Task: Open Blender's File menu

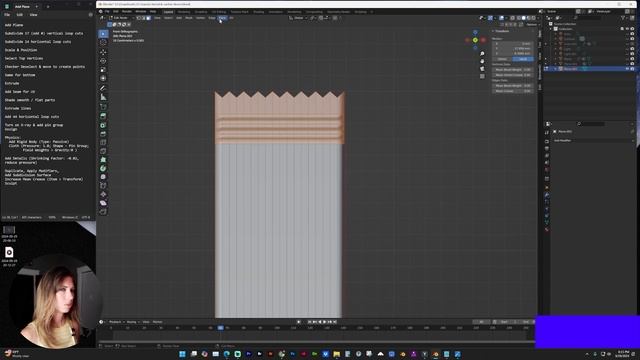Action: point(107,11)
